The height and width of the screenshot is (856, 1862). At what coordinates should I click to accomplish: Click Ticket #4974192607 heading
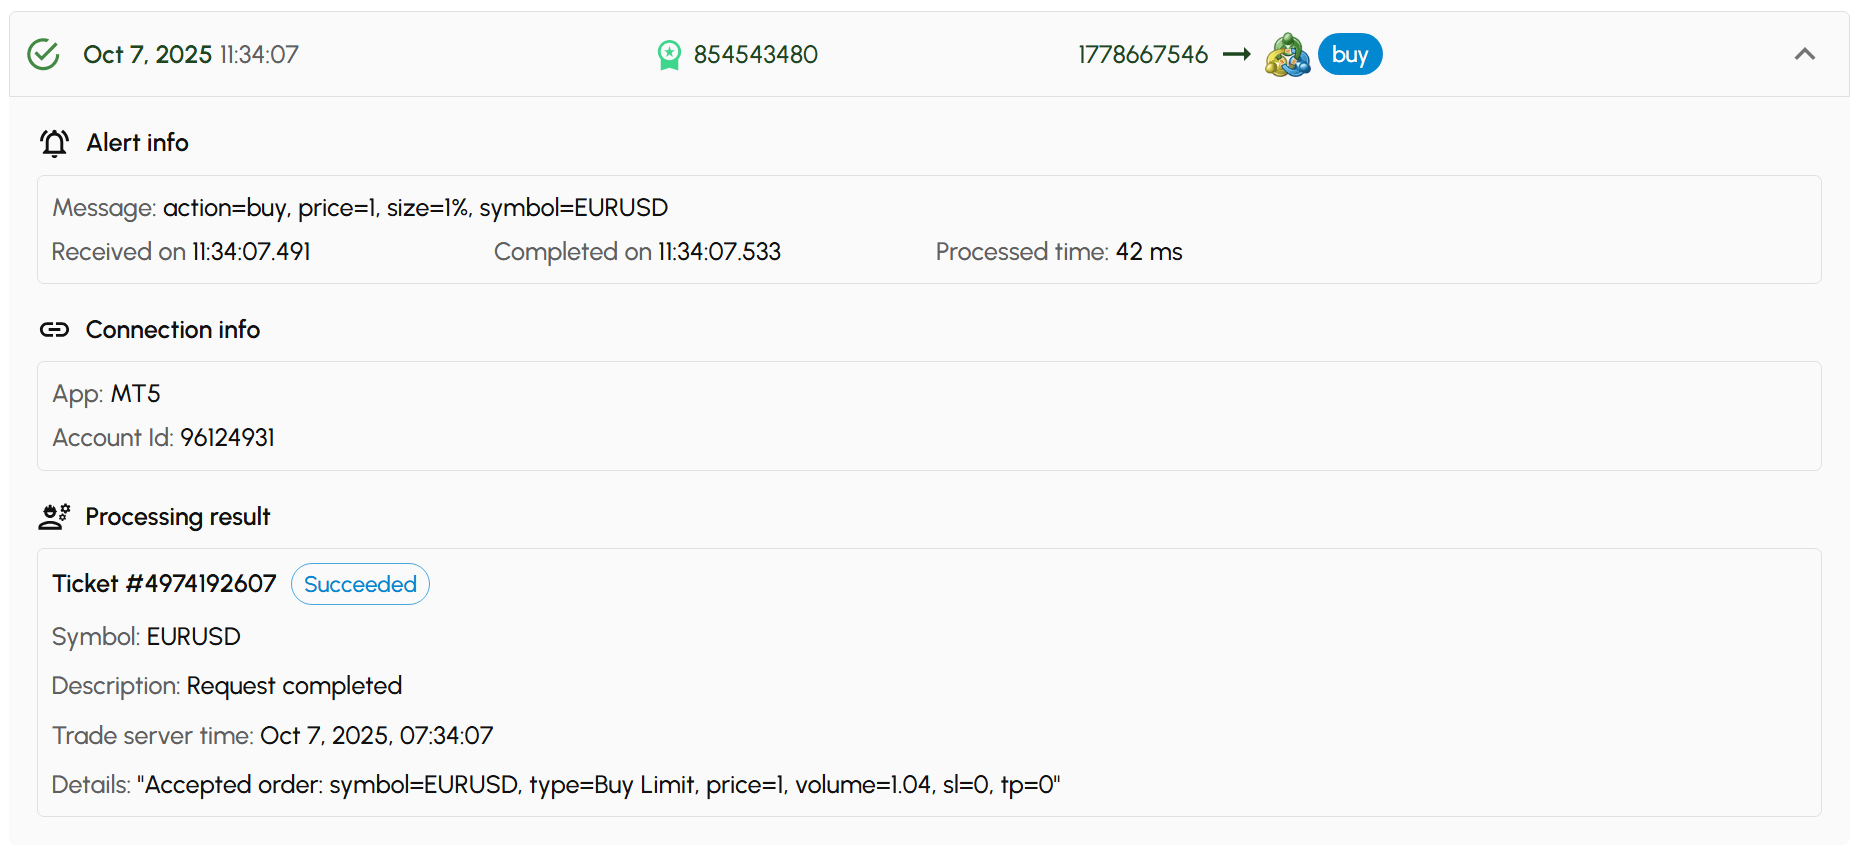point(164,584)
